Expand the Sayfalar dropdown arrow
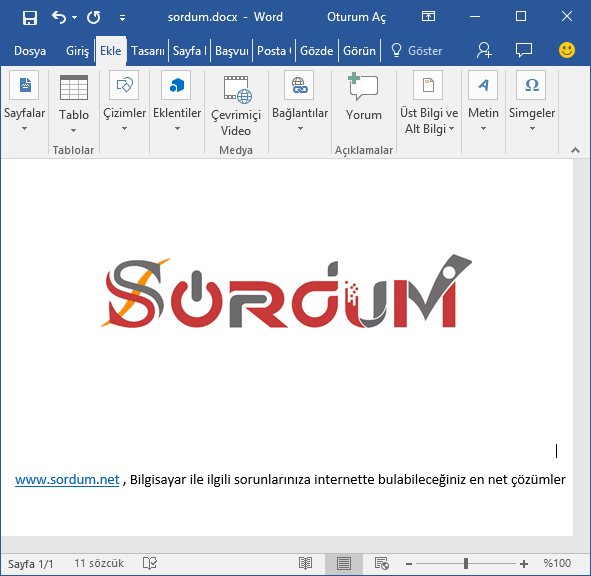591x576 pixels. (x=24, y=129)
